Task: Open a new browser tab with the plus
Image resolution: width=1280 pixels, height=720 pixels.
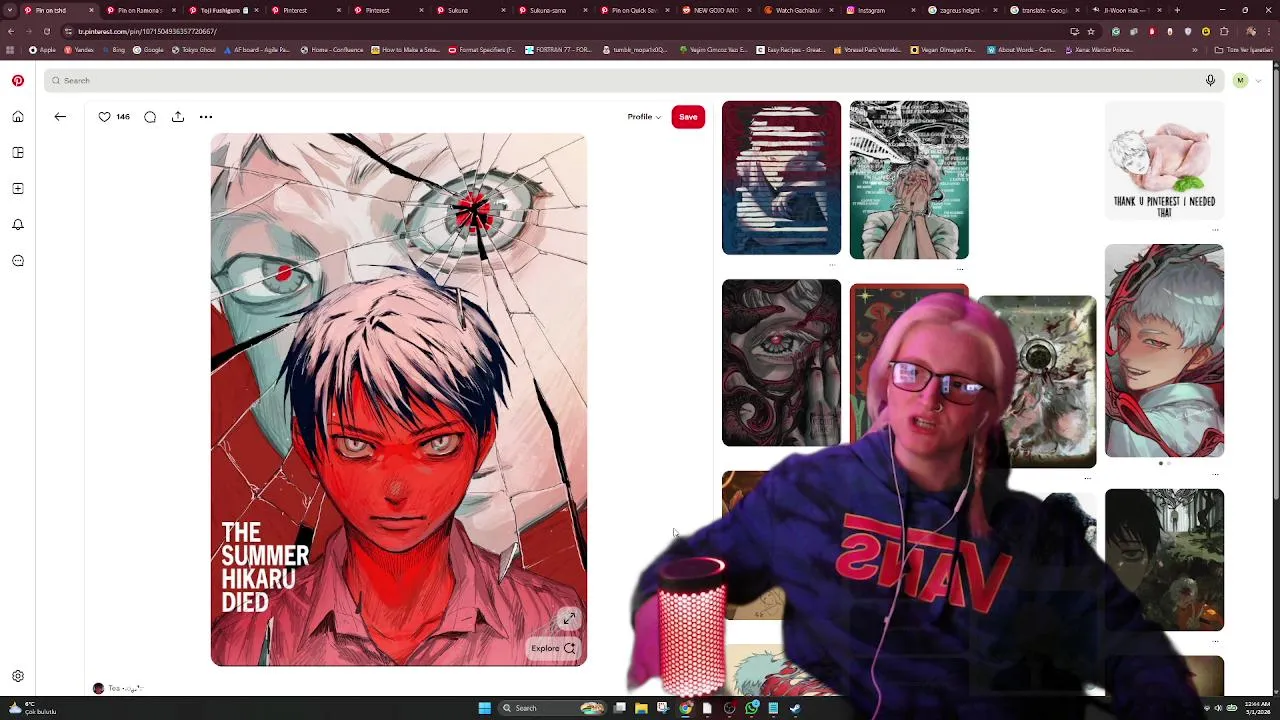Action: tap(1177, 10)
